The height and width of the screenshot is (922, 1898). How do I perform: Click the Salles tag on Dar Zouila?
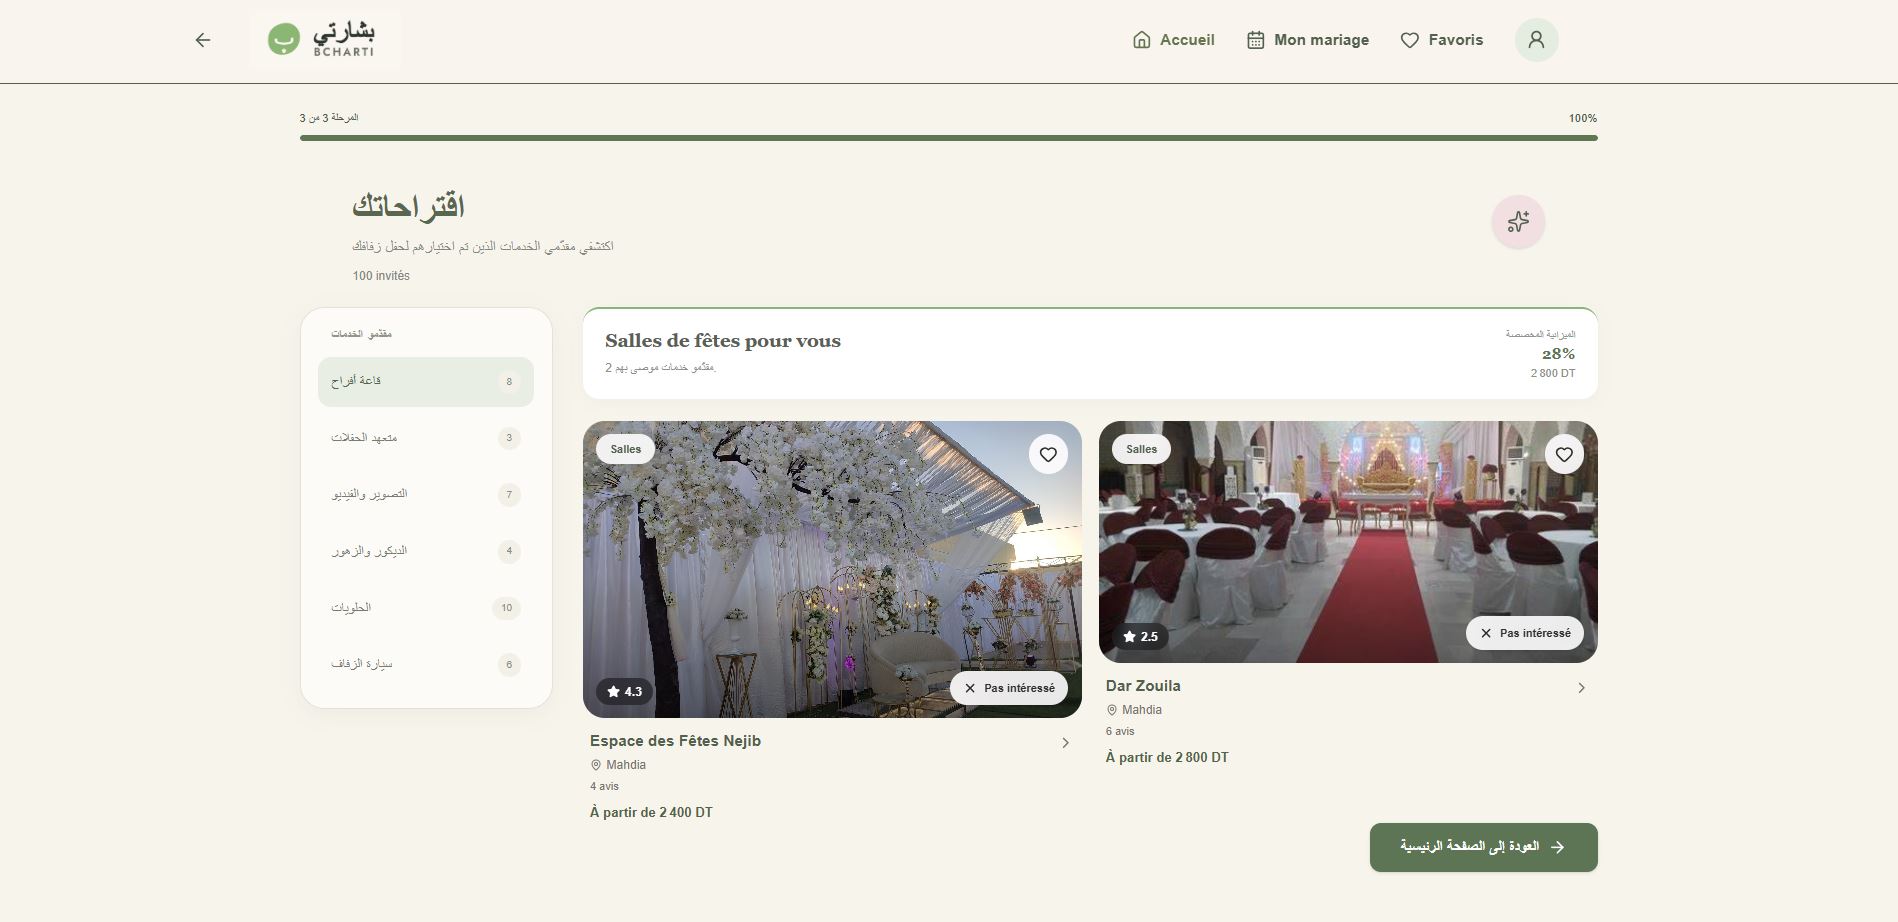(x=1142, y=449)
